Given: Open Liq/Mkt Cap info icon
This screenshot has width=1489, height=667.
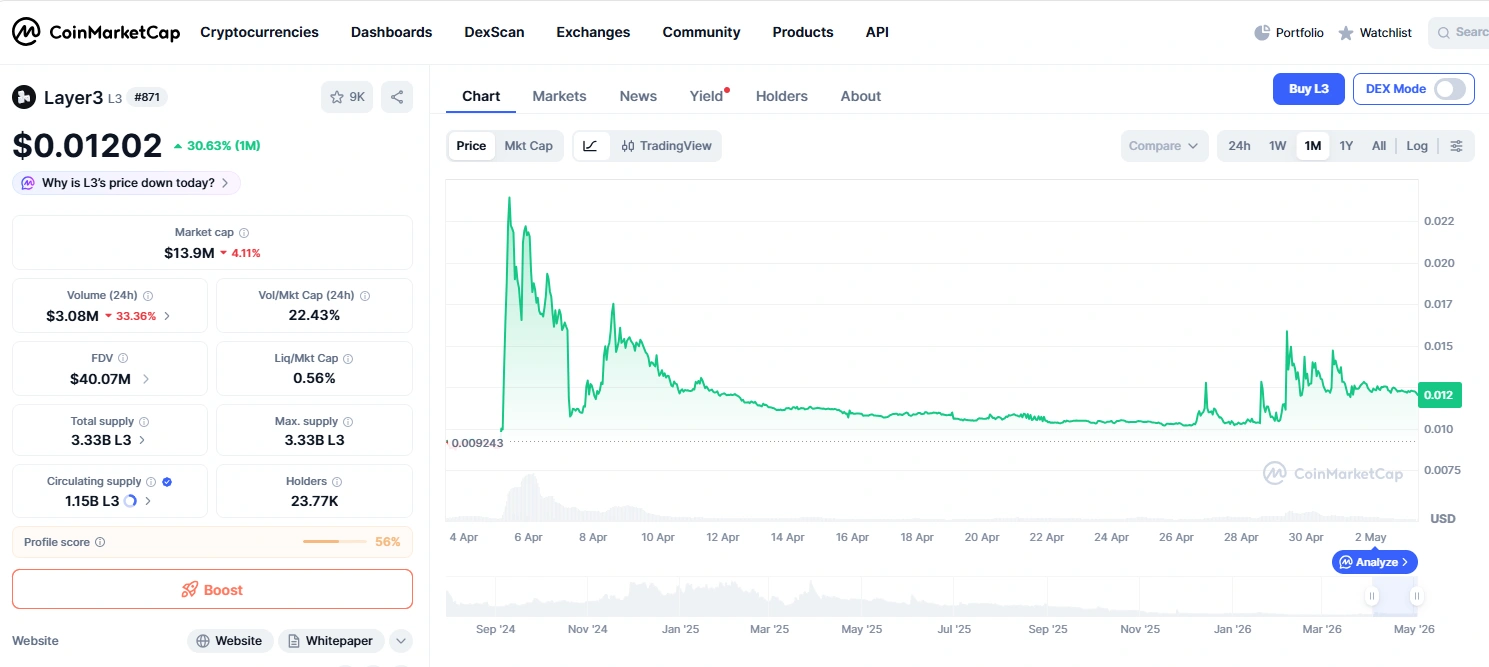Looking at the screenshot, I should click(348, 358).
